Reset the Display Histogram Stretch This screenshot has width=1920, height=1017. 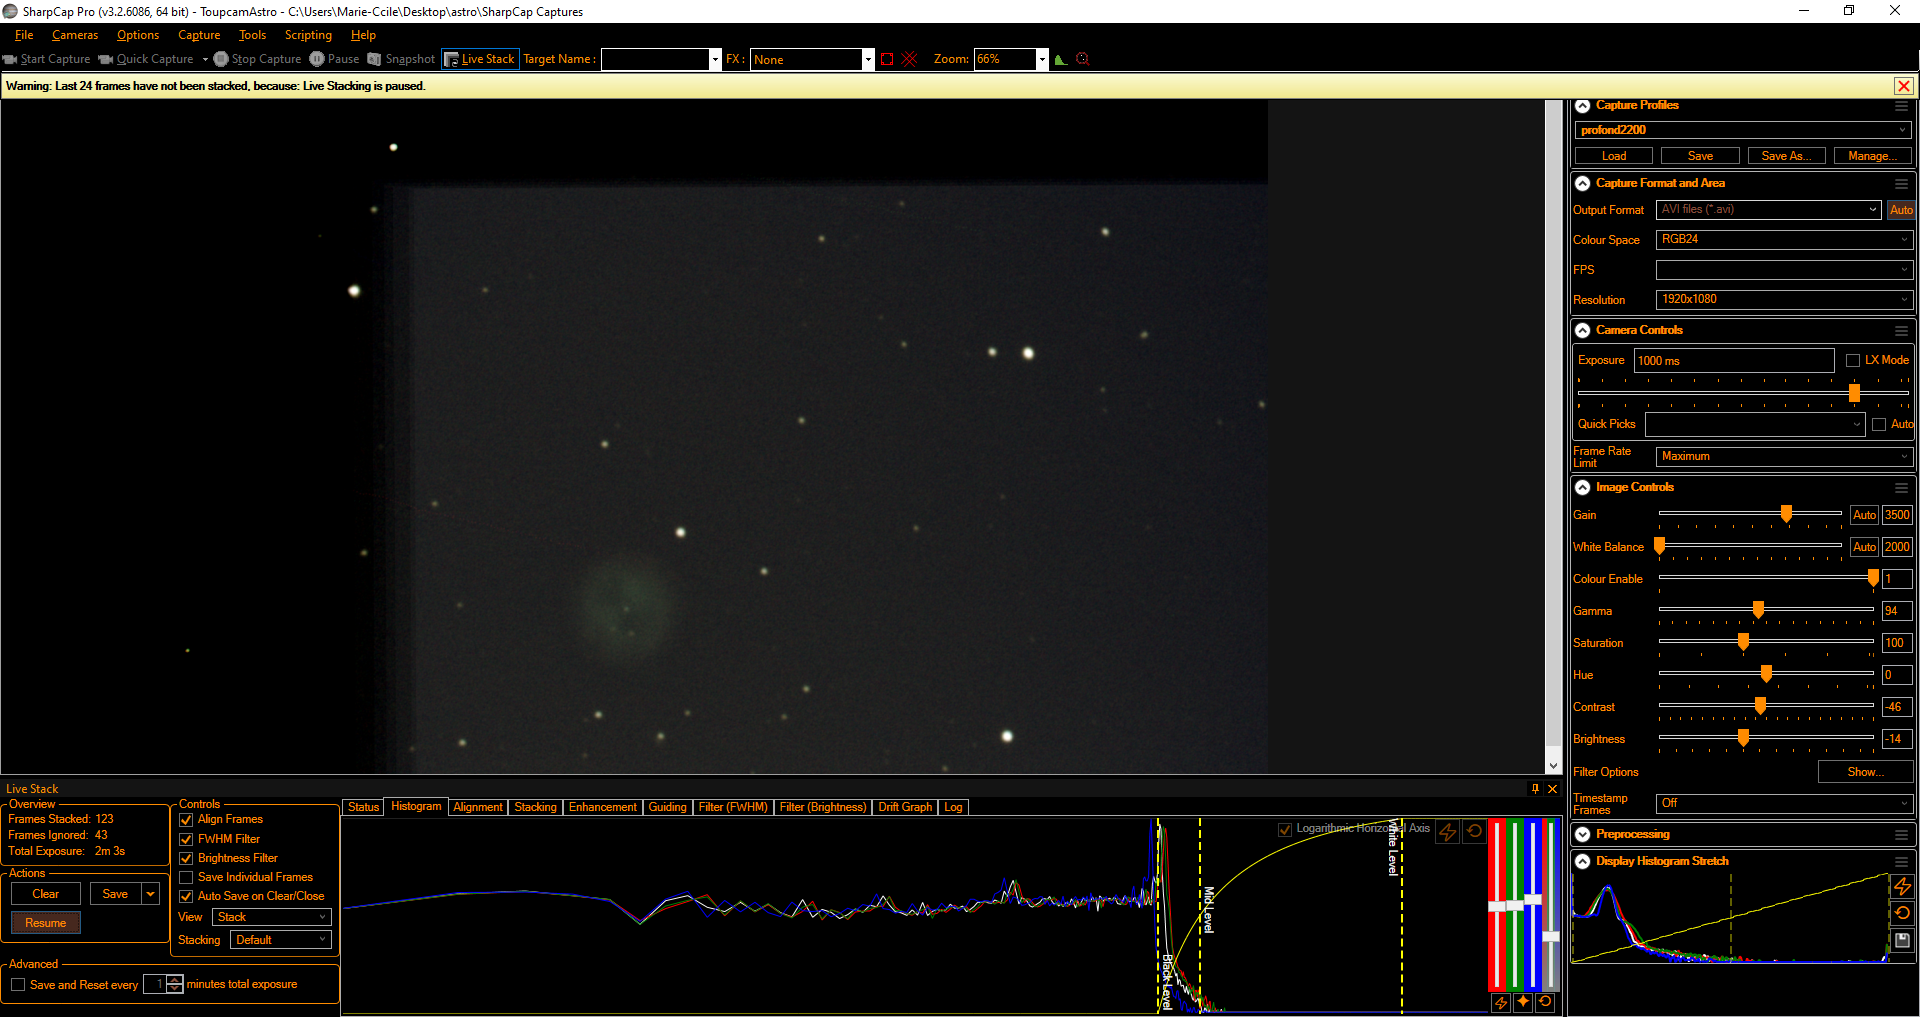(x=1902, y=913)
